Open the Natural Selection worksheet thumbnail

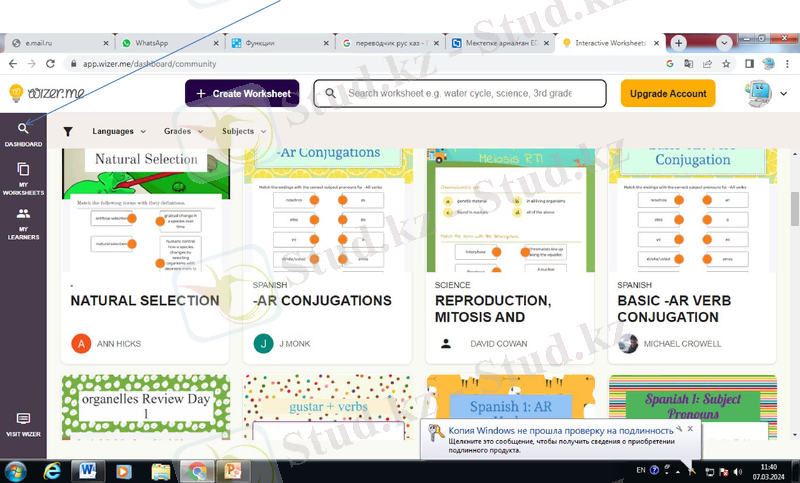tap(146, 210)
